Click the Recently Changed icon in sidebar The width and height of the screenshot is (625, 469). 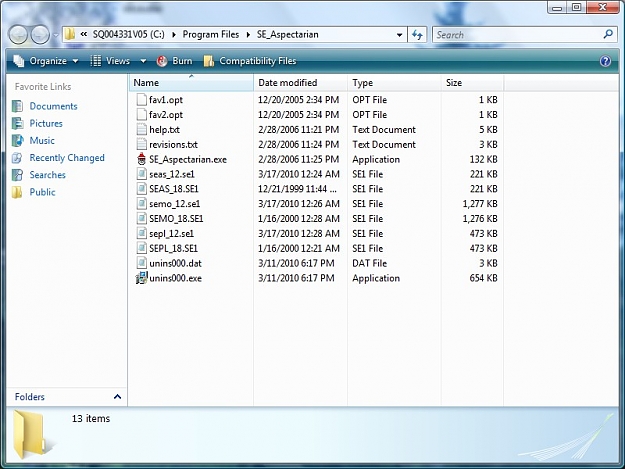click(17, 158)
